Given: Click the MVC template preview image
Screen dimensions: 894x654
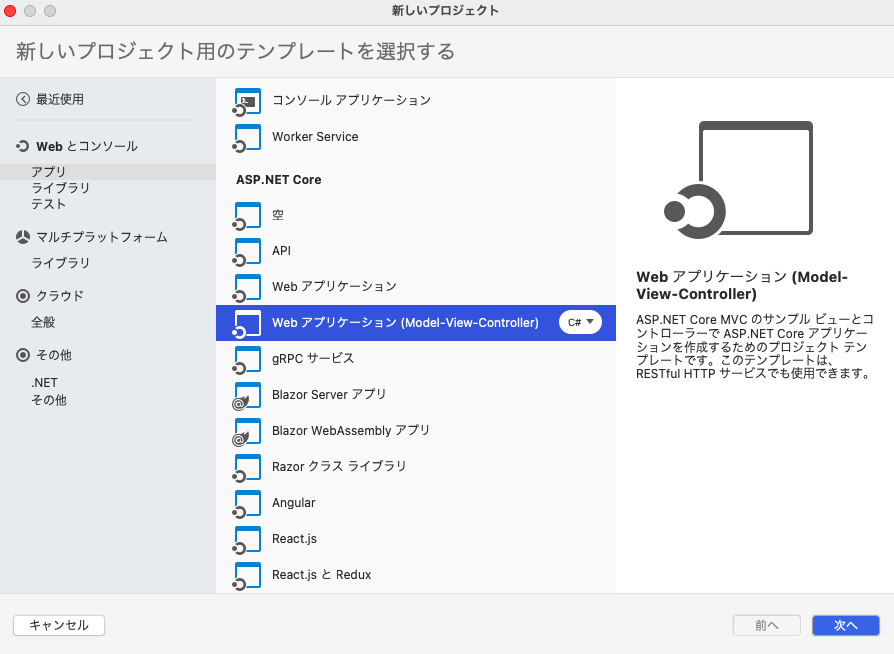Looking at the screenshot, I should [755, 178].
